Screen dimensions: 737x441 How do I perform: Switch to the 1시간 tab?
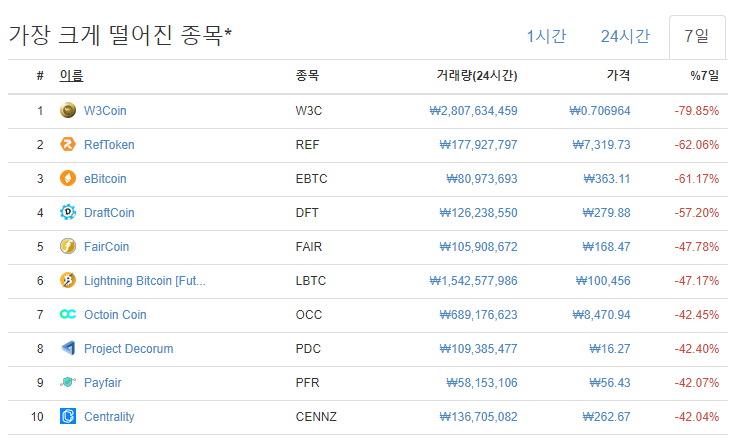point(546,37)
